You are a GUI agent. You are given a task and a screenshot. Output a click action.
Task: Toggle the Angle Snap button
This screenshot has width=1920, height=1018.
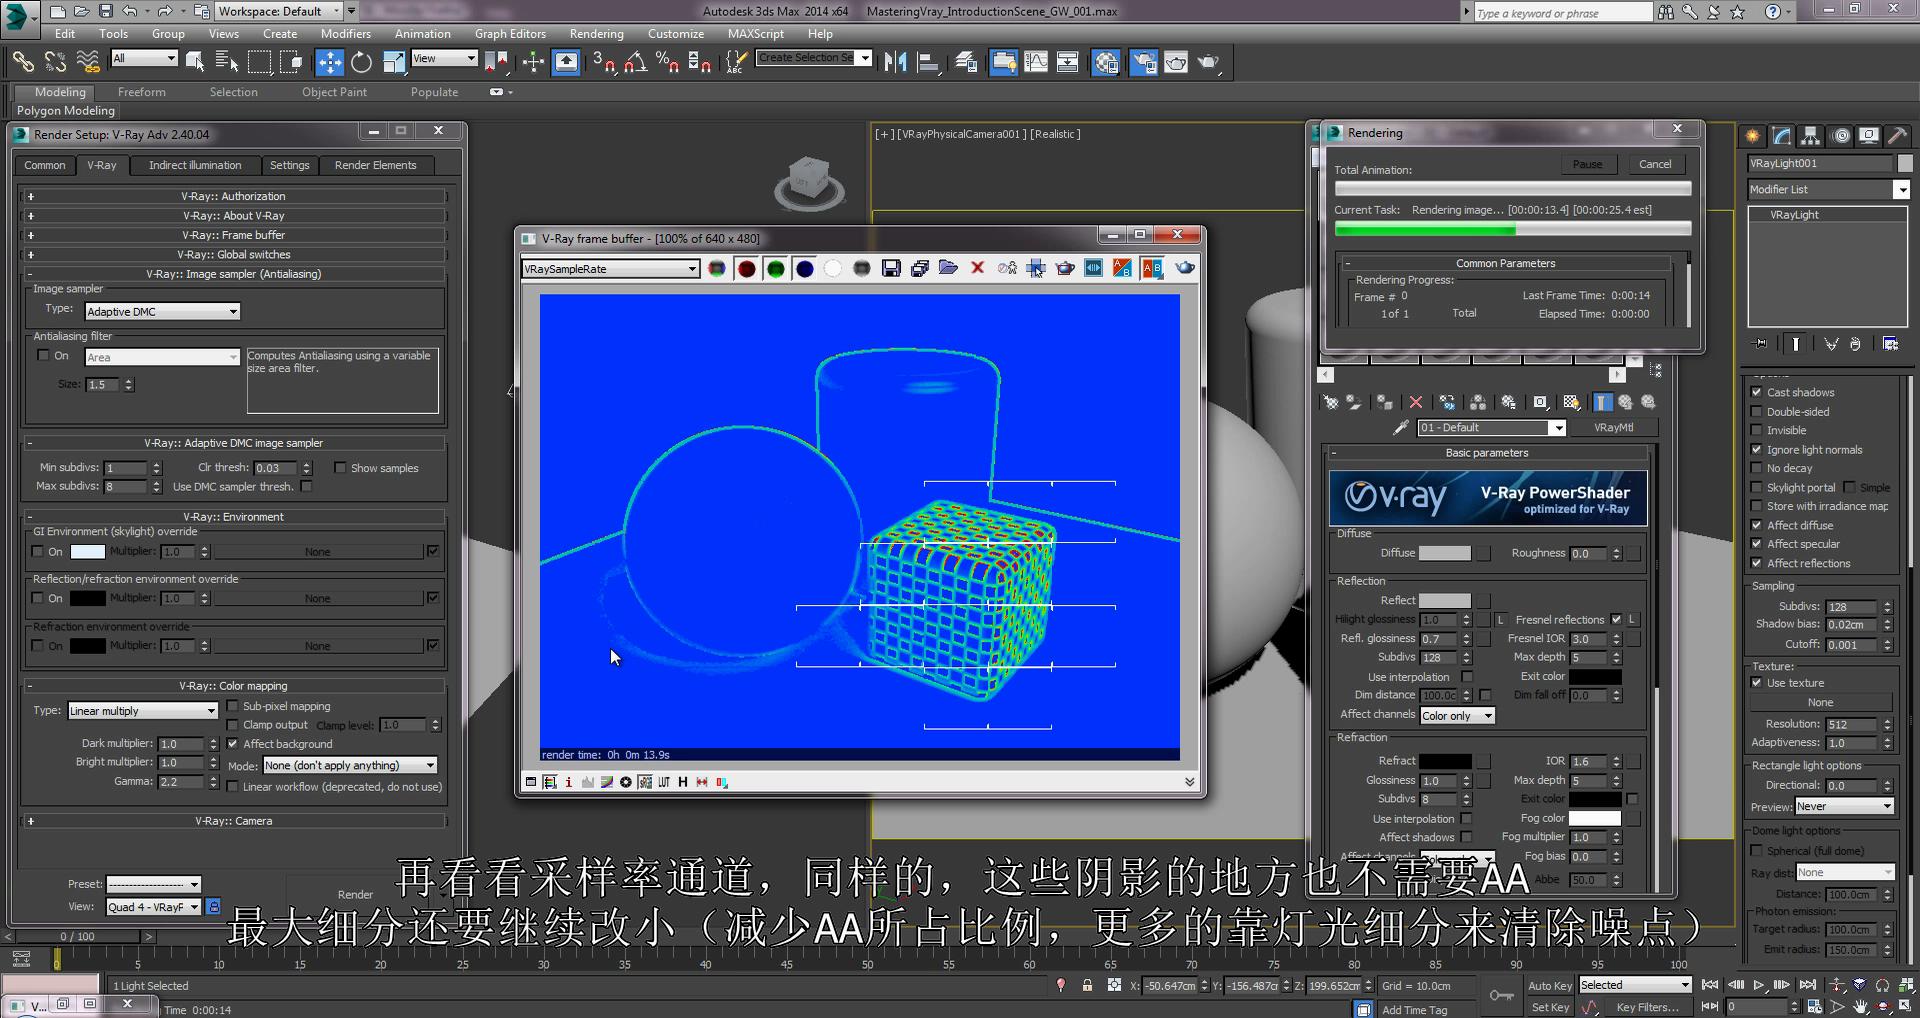tap(635, 62)
